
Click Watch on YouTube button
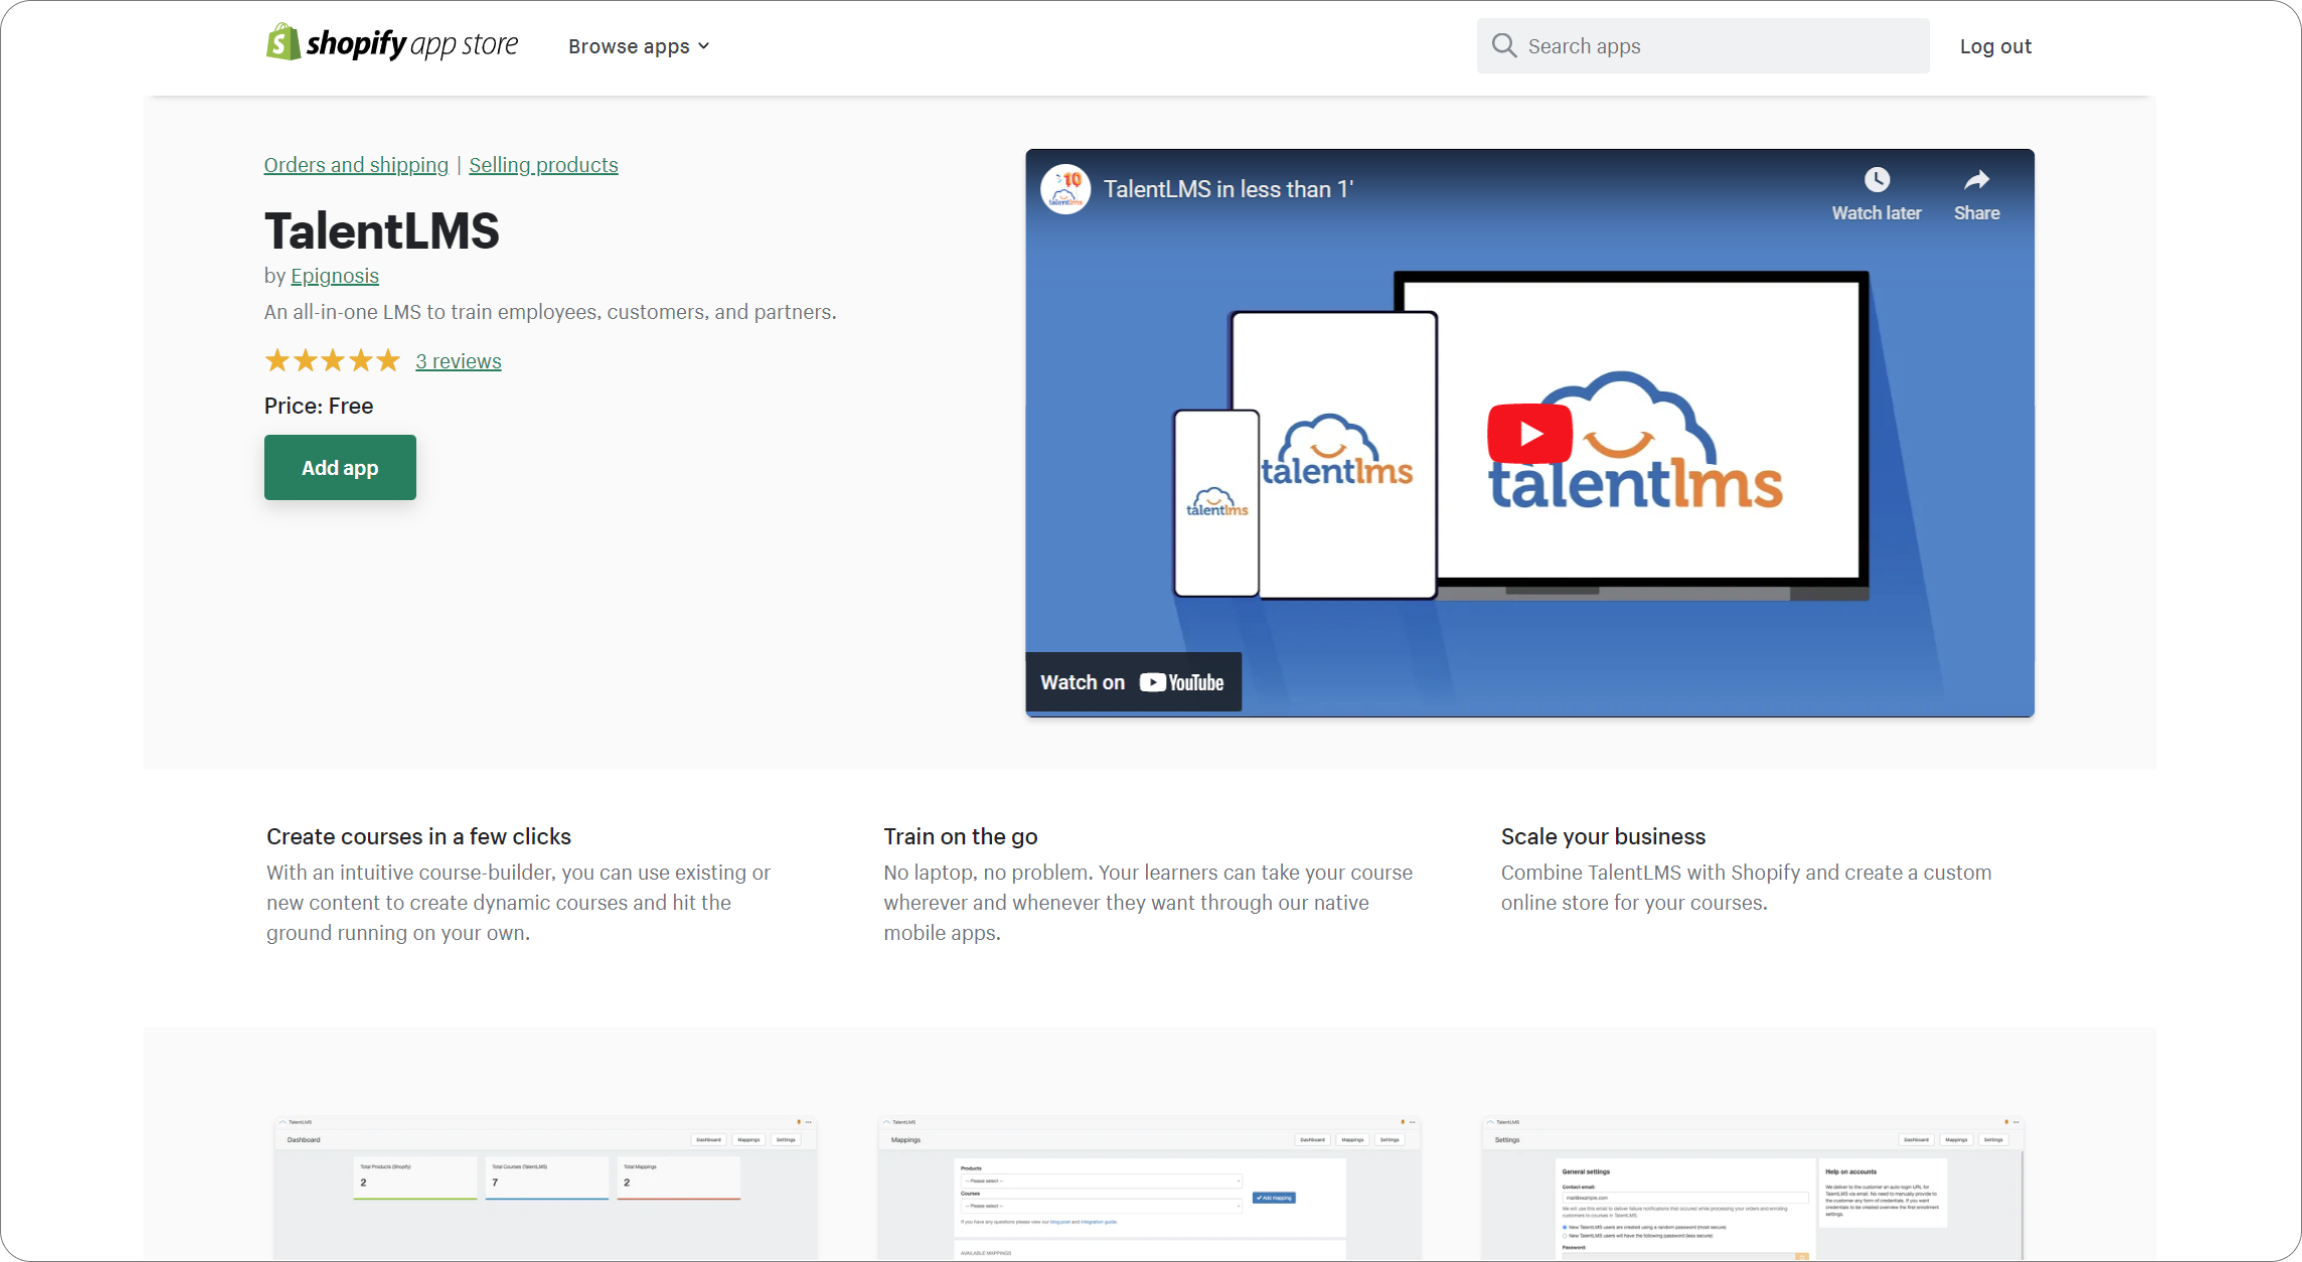tap(1133, 682)
